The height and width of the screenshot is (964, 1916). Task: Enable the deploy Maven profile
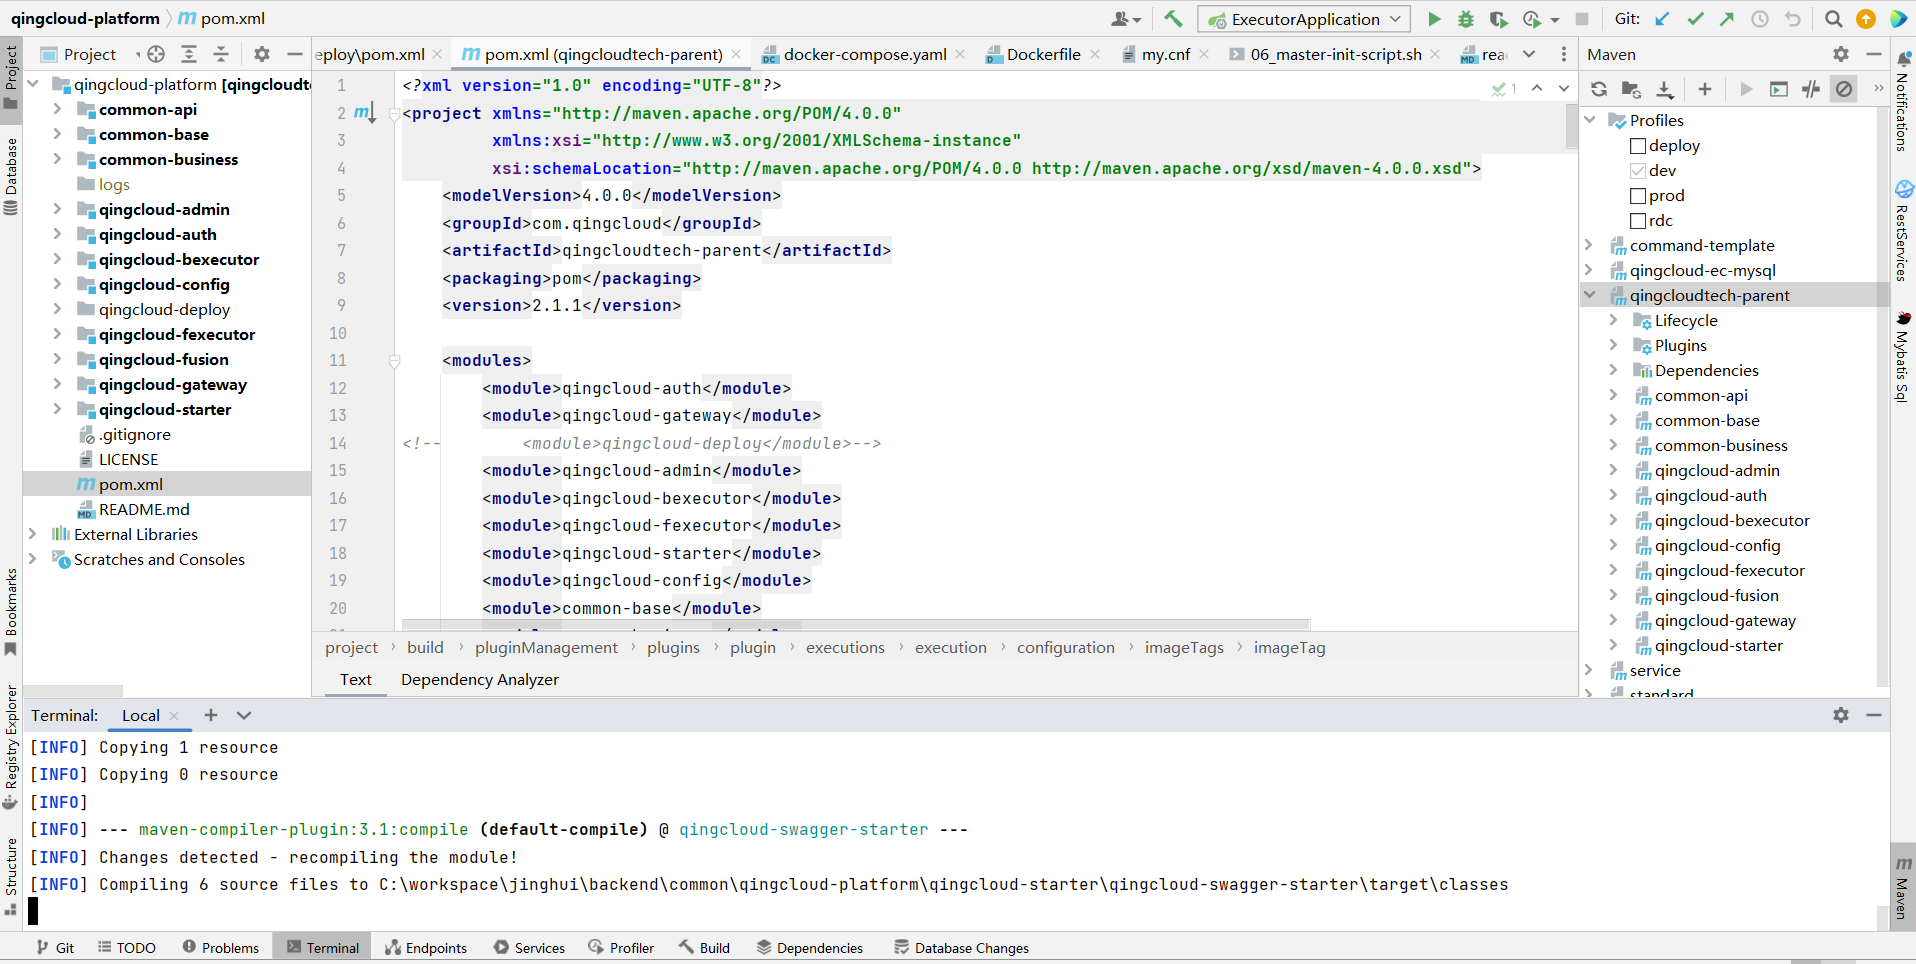tap(1638, 146)
